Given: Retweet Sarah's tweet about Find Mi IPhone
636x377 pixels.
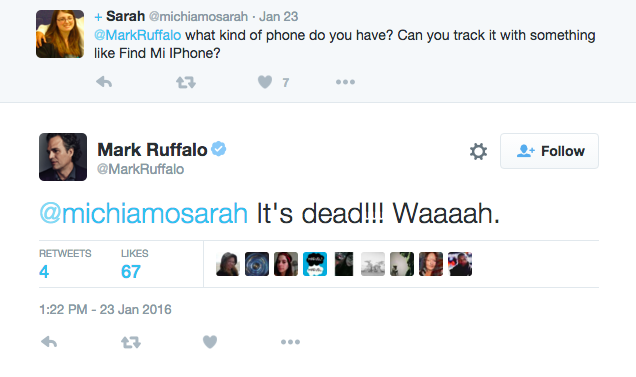Looking at the screenshot, I should 186,82.
